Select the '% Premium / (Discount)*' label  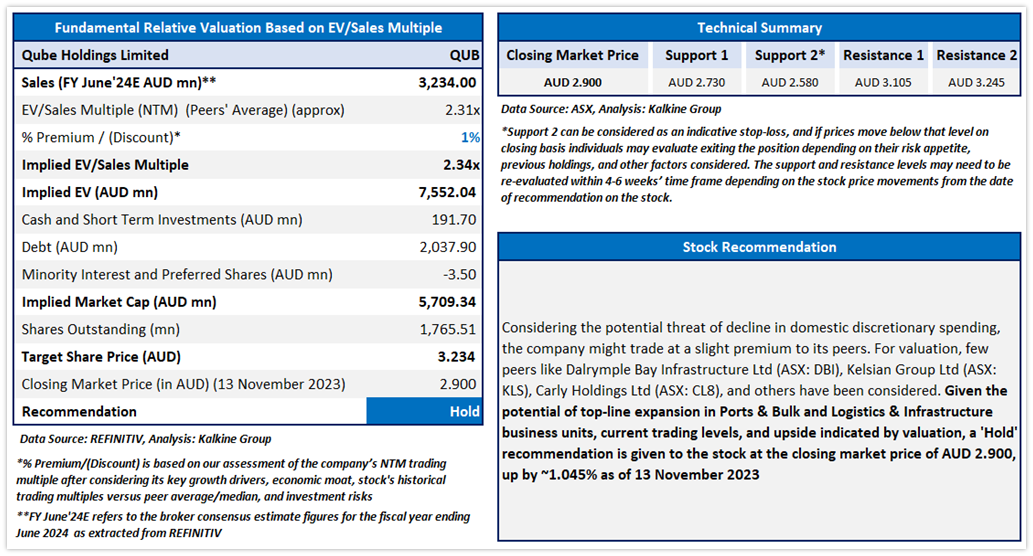(x=101, y=138)
